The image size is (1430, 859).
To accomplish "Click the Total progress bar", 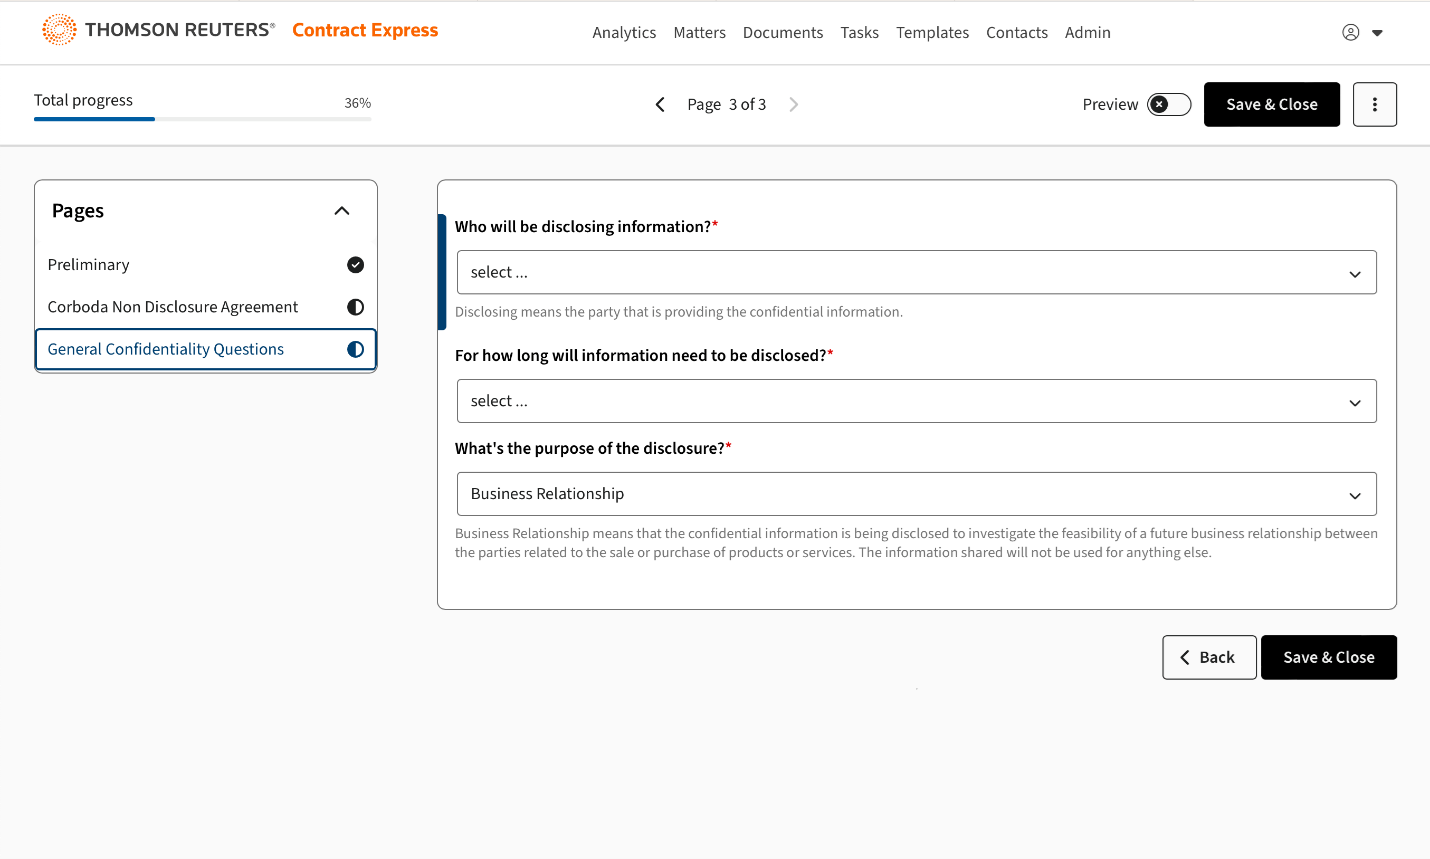I will [x=202, y=119].
